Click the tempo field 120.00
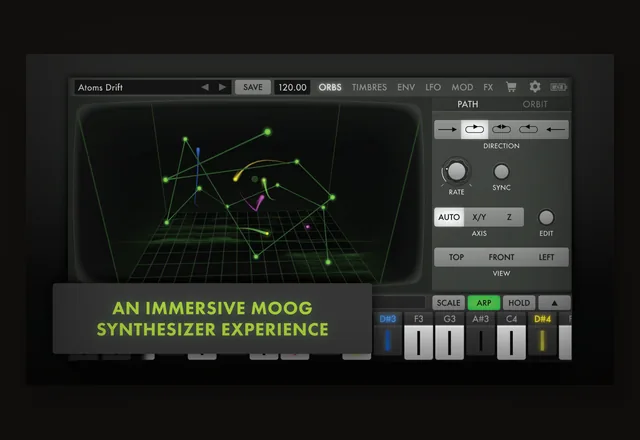Image resolution: width=640 pixels, height=440 pixels. [x=292, y=87]
